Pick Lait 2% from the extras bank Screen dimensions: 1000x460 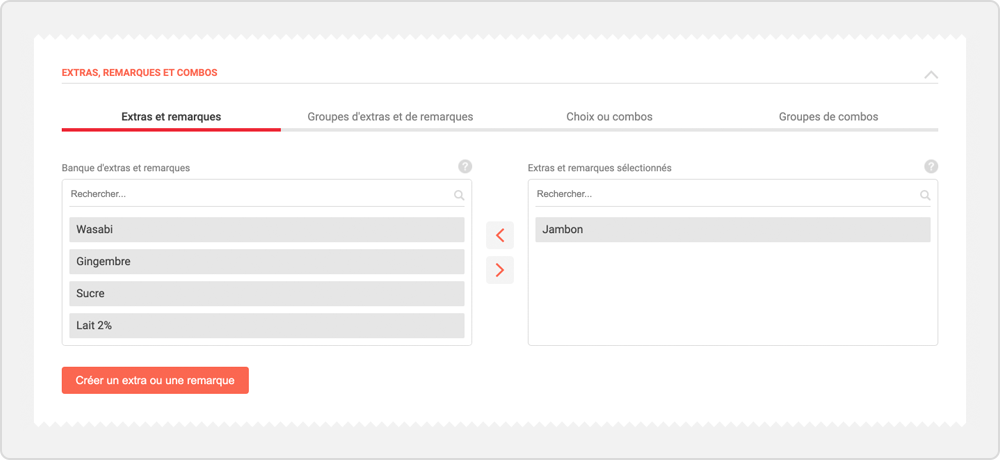tap(267, 326)
